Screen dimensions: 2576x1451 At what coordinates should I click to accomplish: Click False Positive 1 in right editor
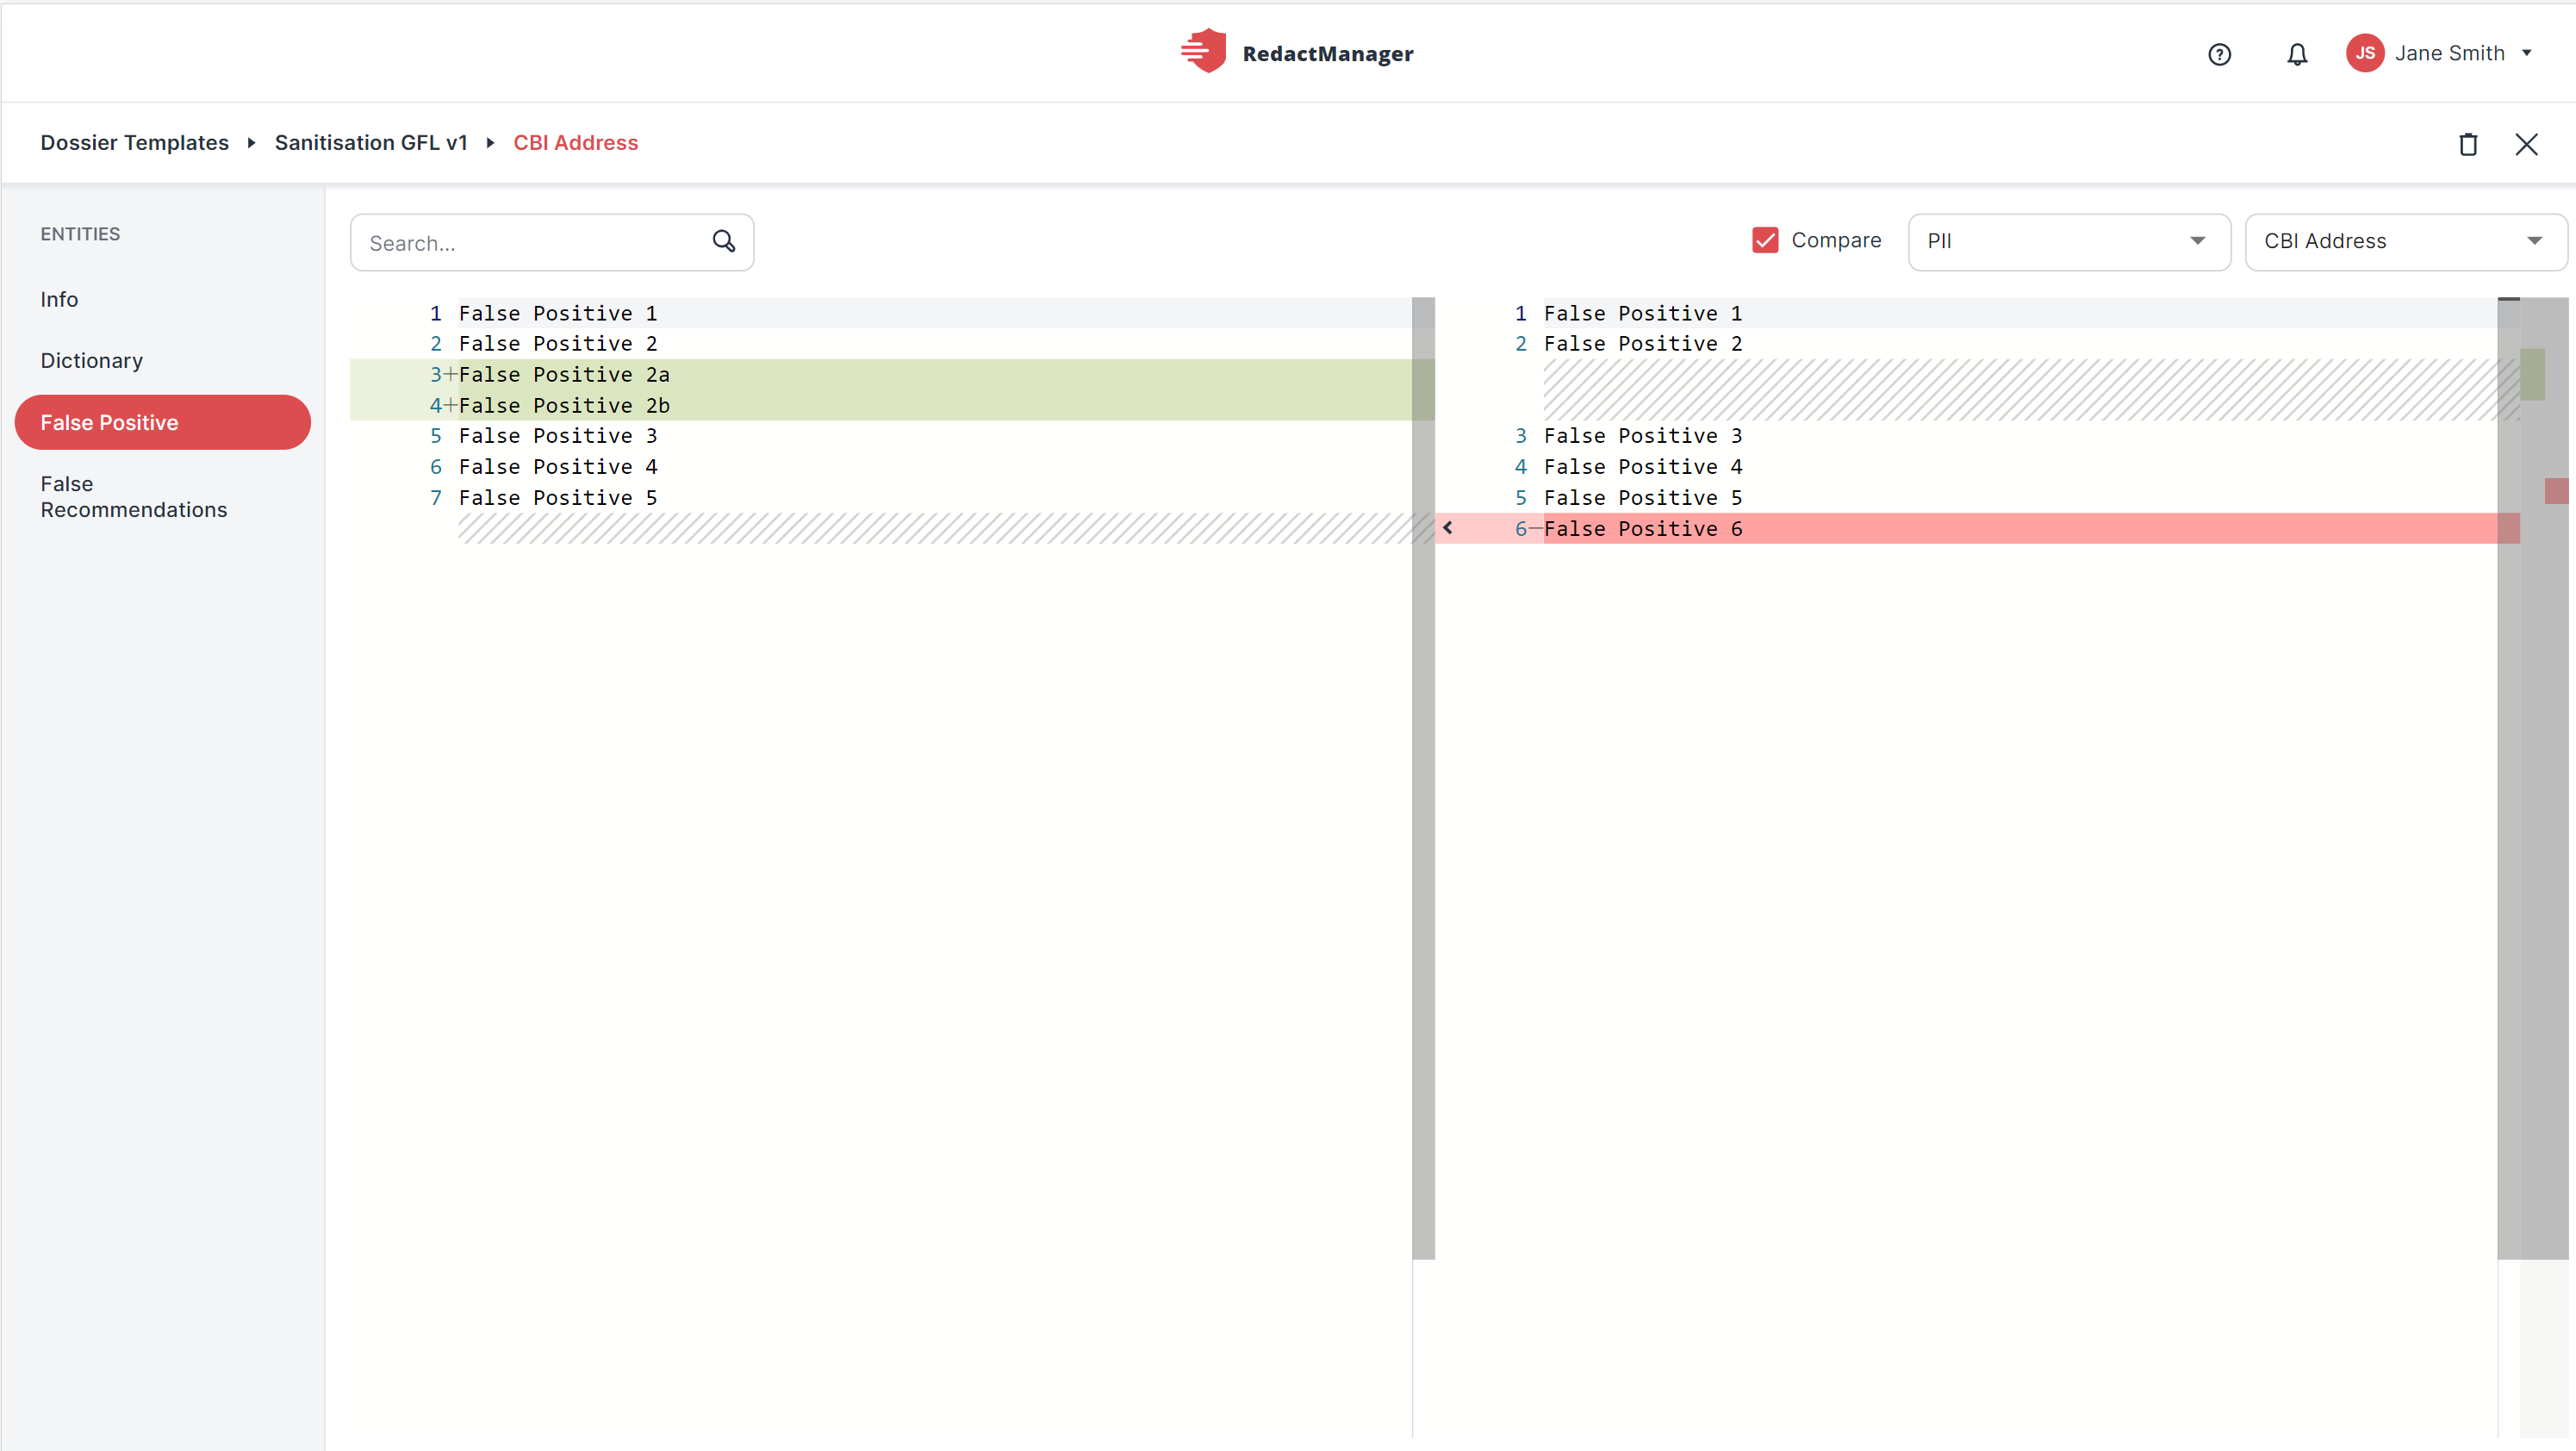coord(1643,313)
